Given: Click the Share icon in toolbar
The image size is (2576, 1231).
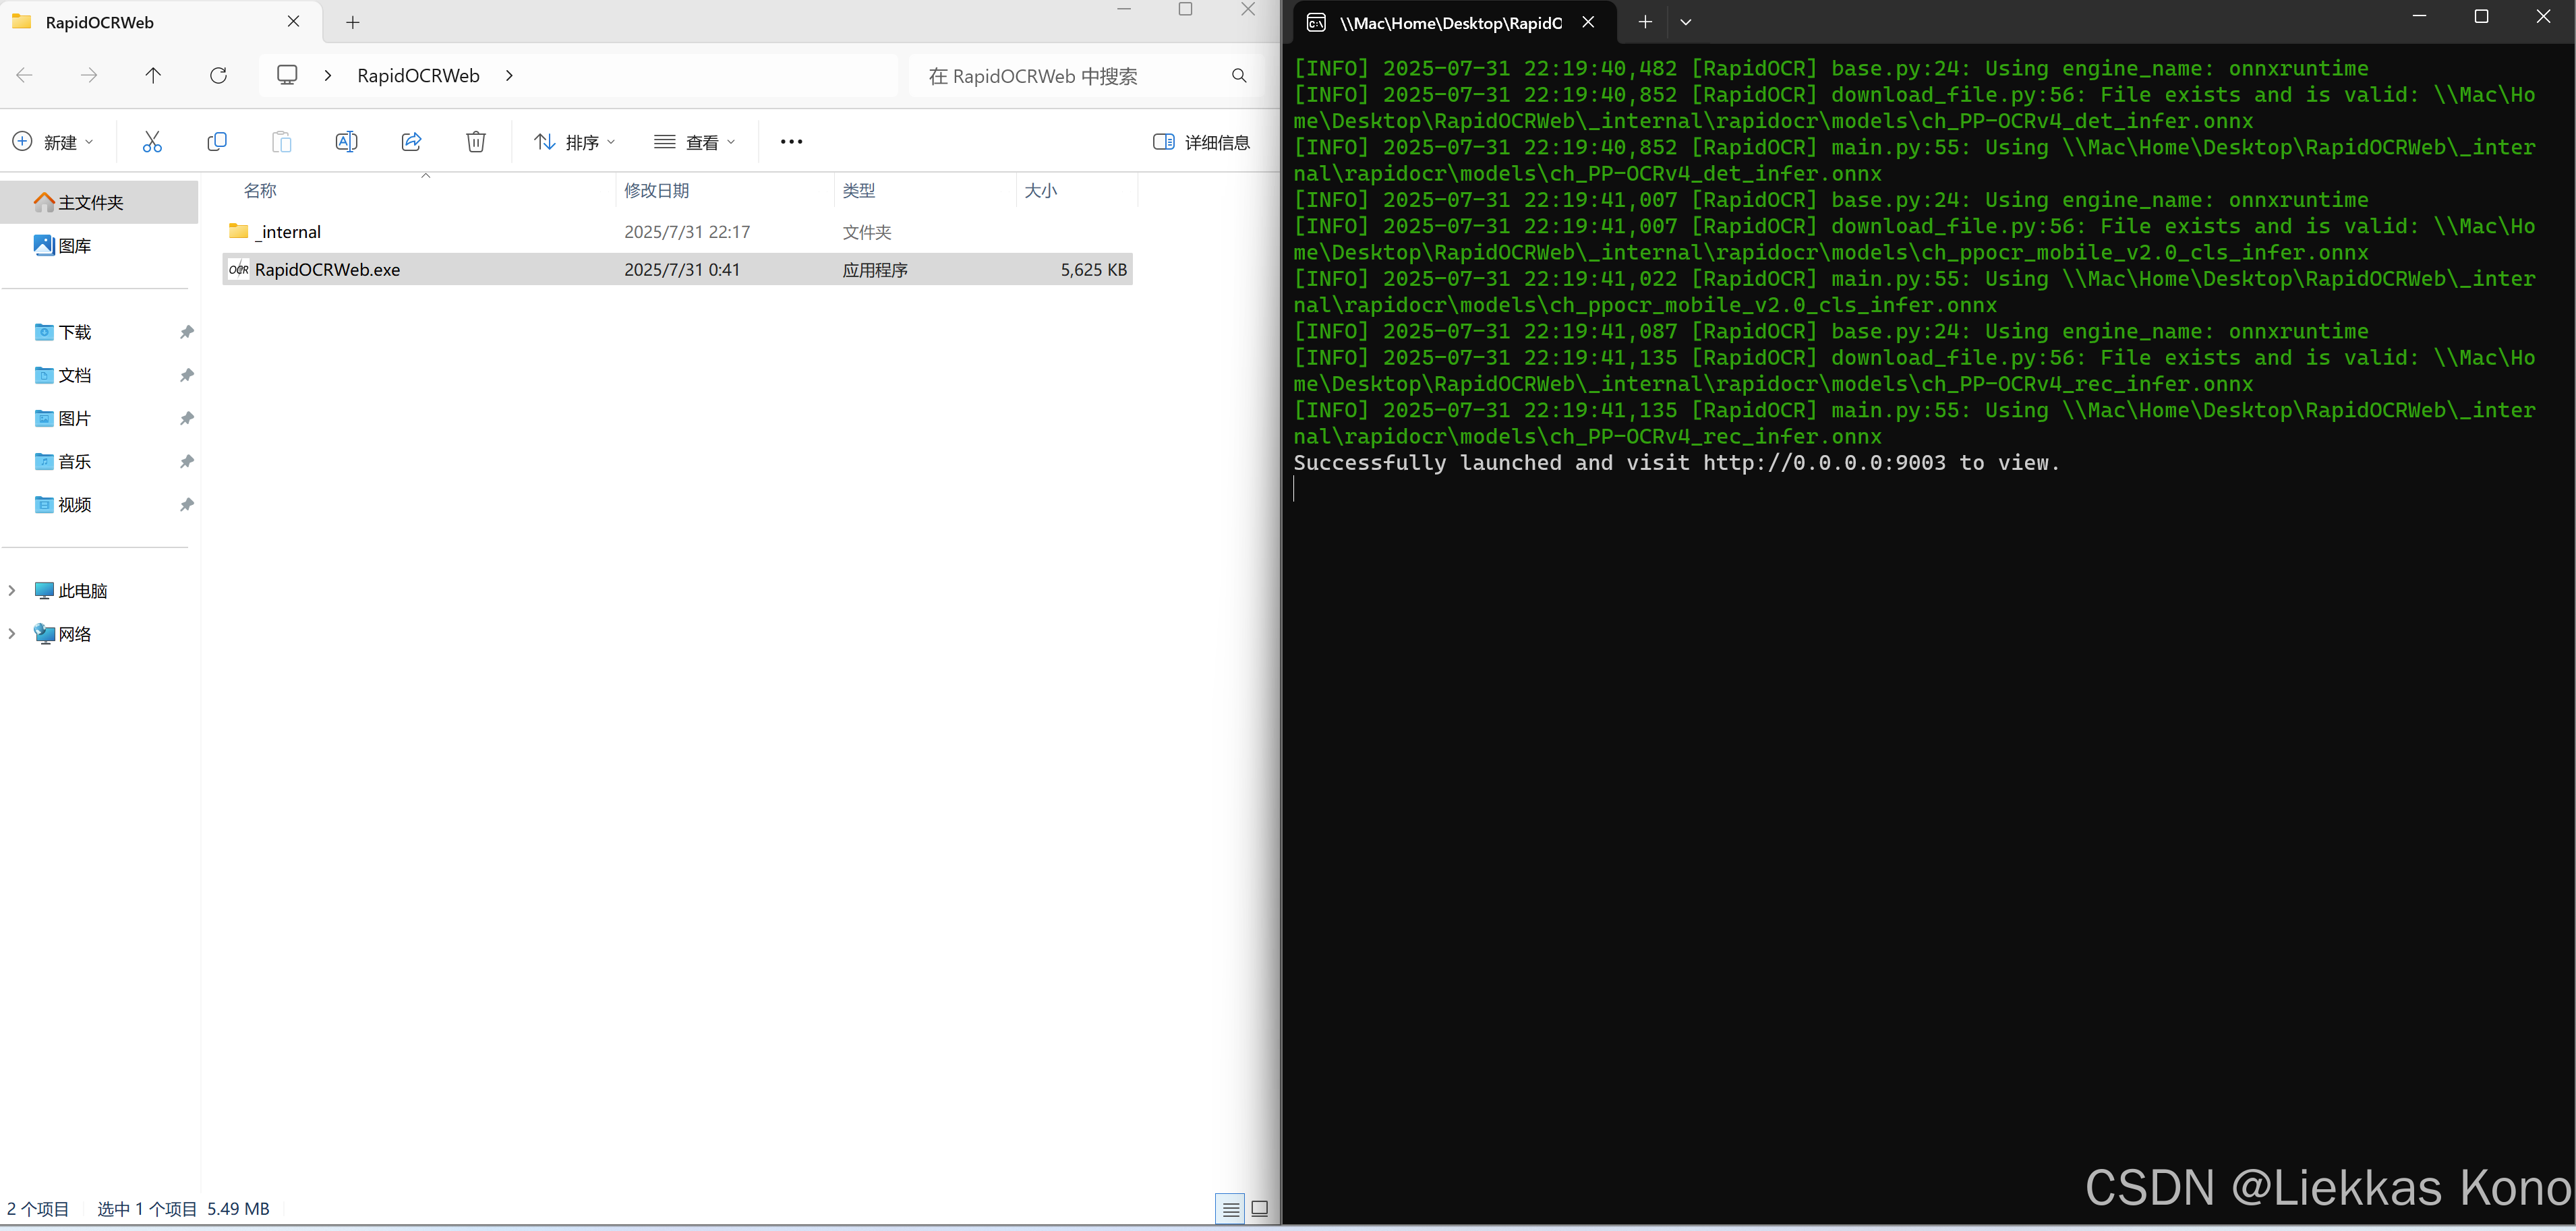Looking at the screenshot, I should (411, 142).
